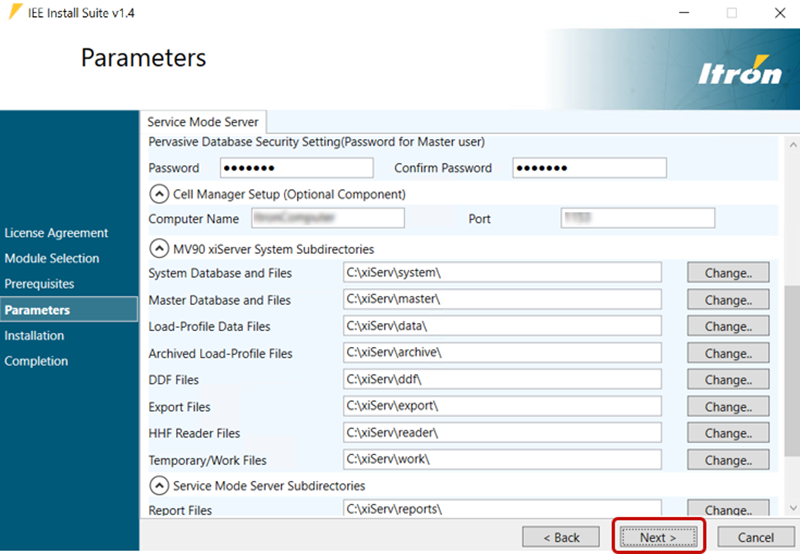Select License Agreement in sidebar

[x=56, y=233]
